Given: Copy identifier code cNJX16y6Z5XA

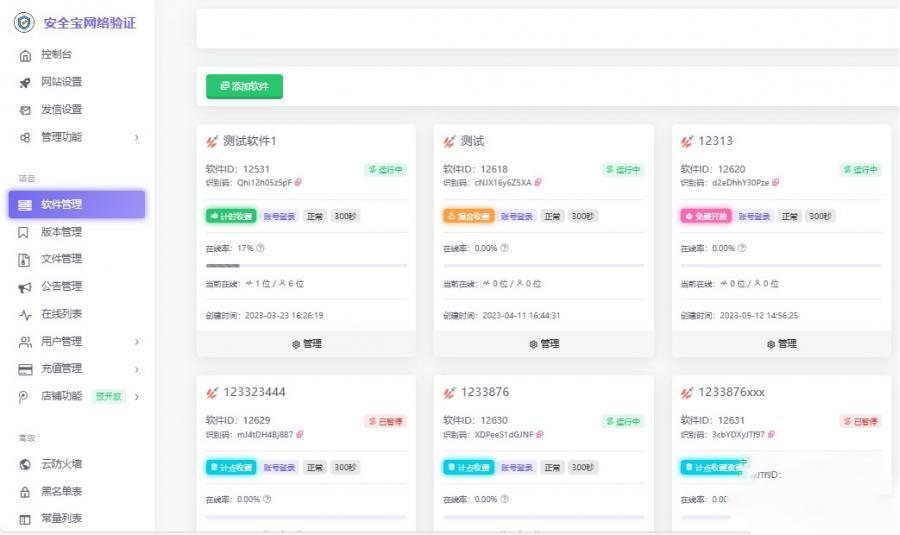Looking at the screenshot, I should [538, 183].
